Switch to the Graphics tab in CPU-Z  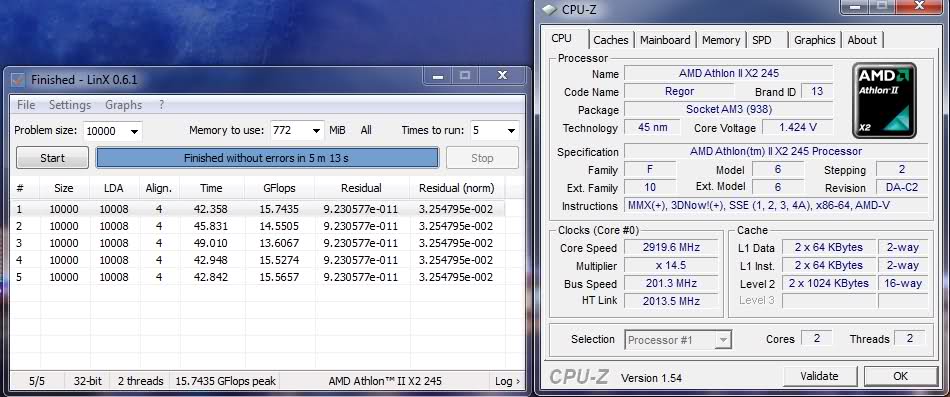pos(814,40)
